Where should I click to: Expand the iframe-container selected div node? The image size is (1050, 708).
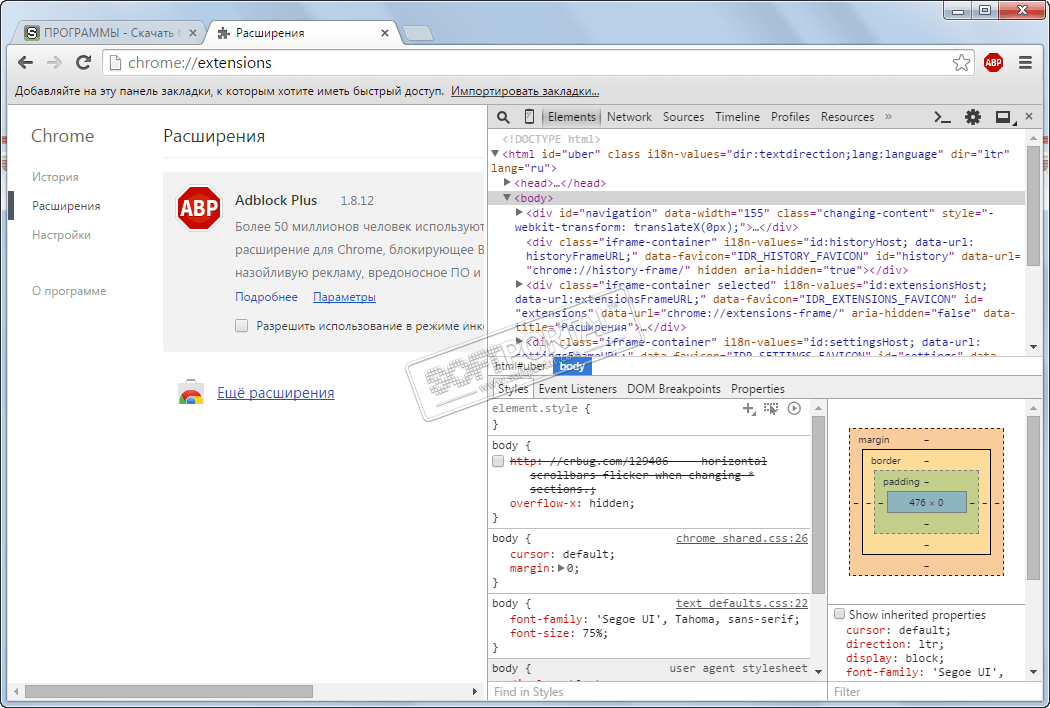tap(519, 285)
